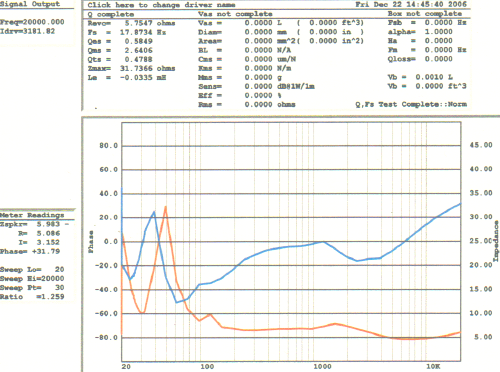Click the 'Box not complete' header
The height and width of the screenshot is (372, 500).
(425, 14)
